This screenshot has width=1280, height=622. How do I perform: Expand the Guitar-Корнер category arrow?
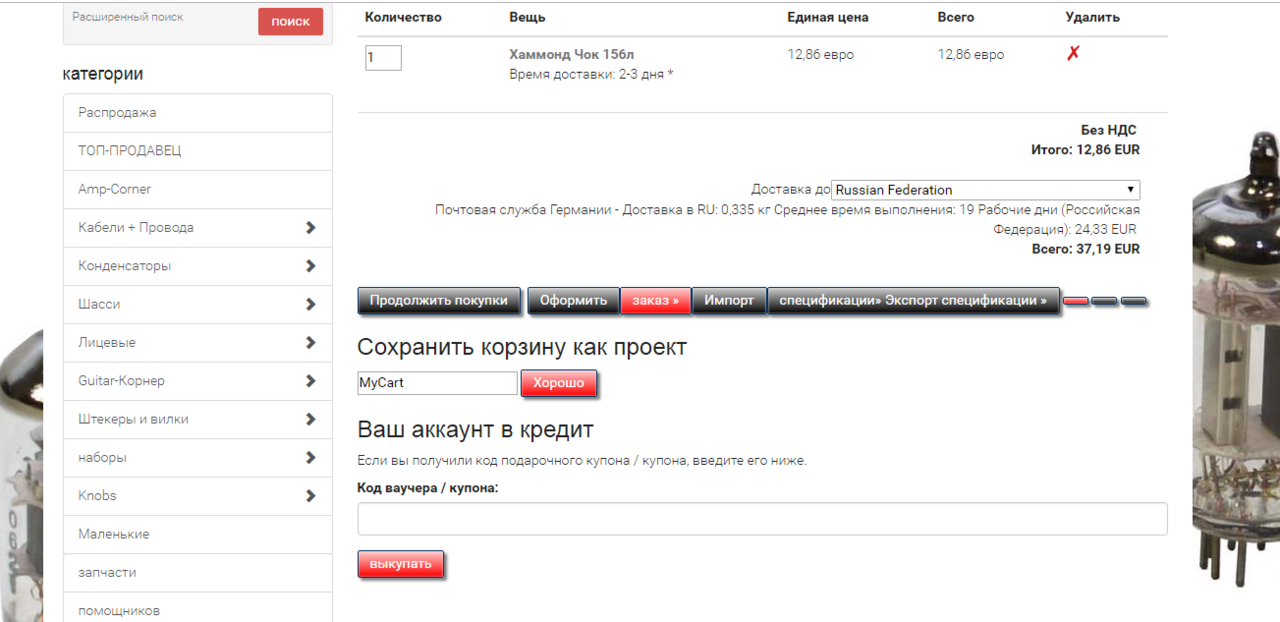(311, 381)
